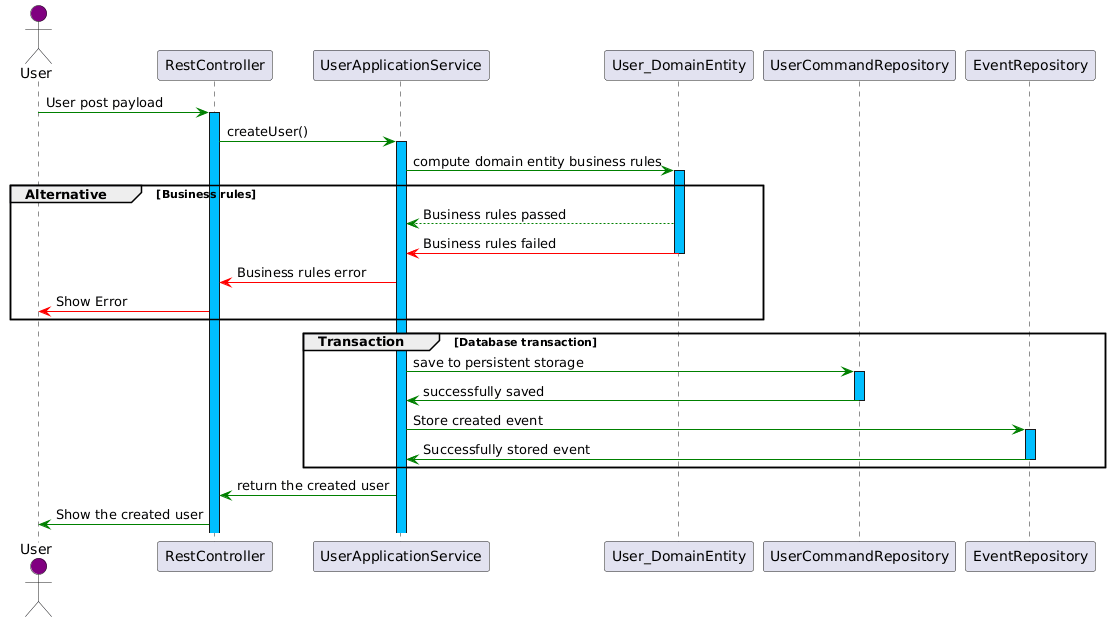Screen dimensions: 1120x623
Task: Select the 'Show Error' message label
Action: (x=91, y=301)
